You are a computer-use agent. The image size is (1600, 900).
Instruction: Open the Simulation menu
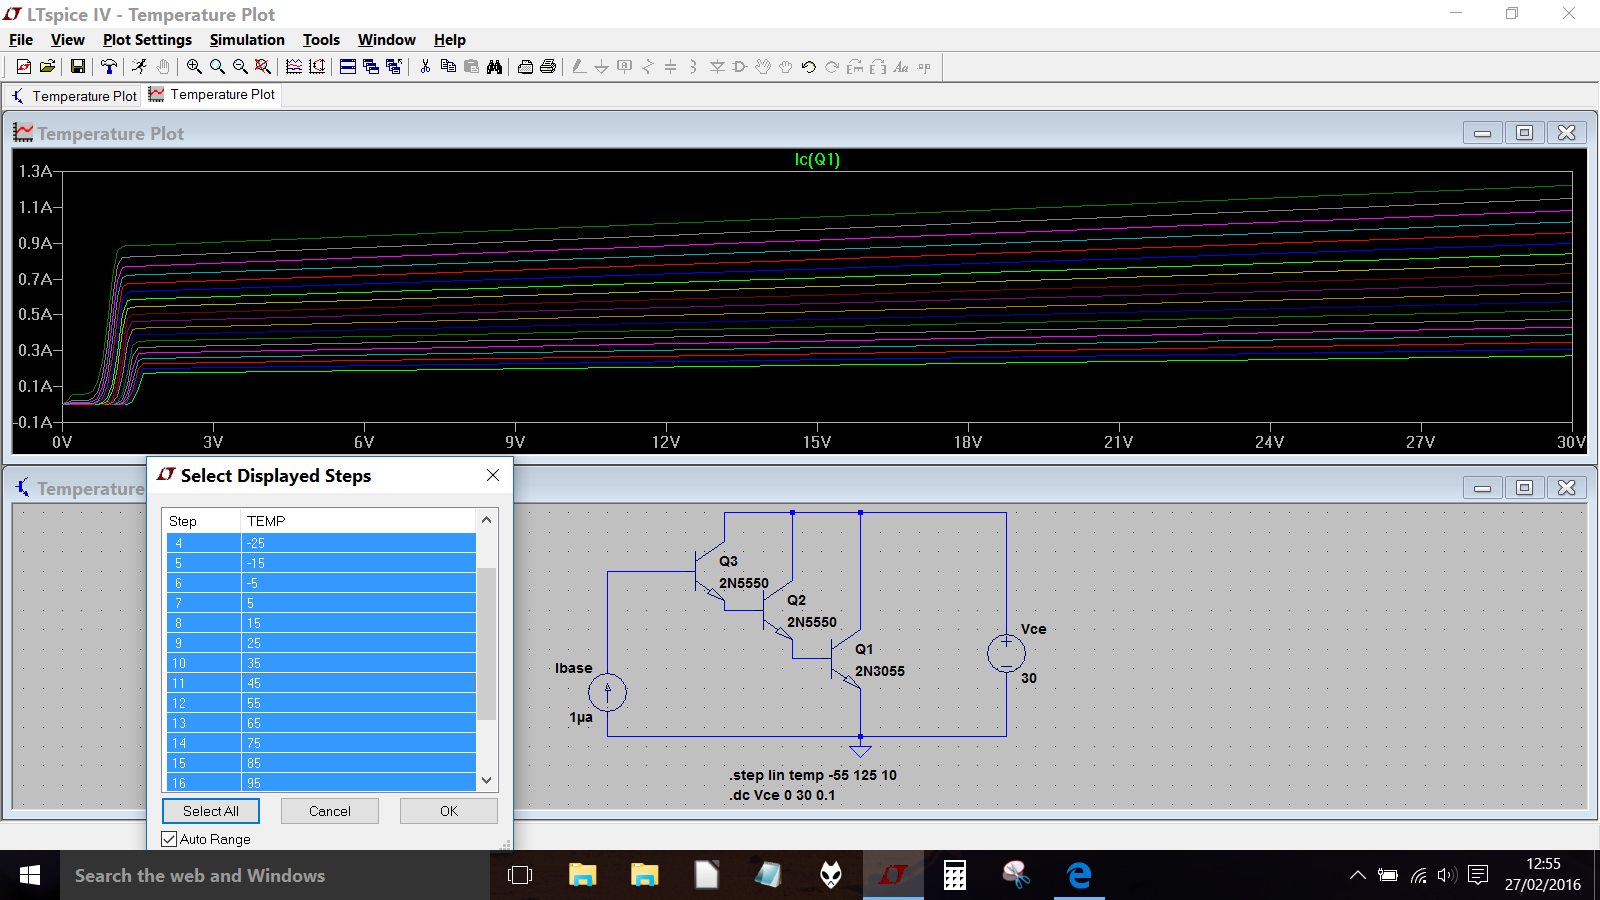[x=247, y=40]
